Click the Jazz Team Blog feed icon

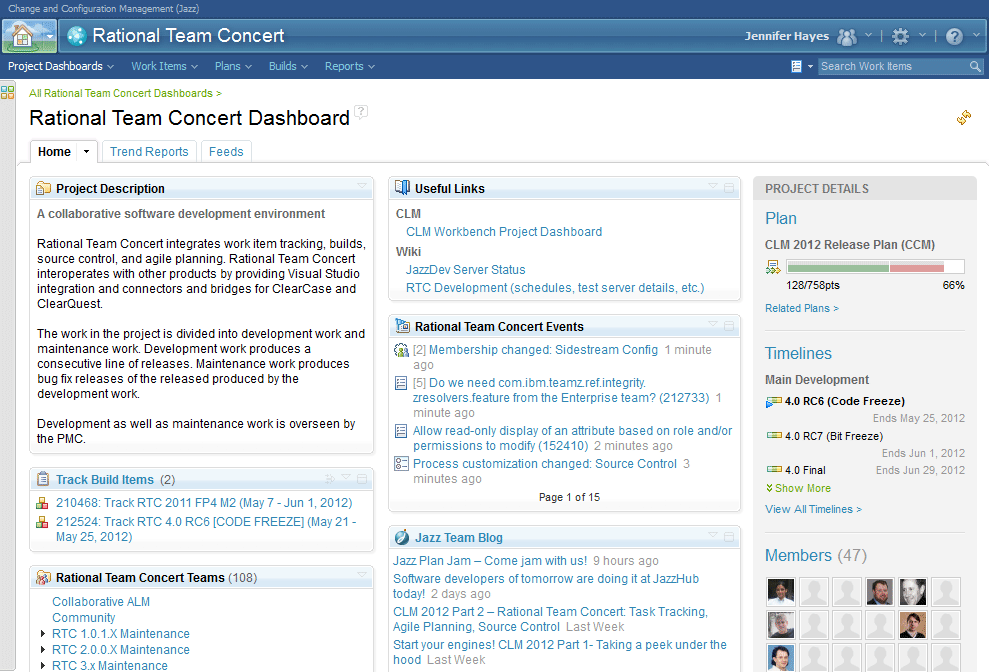pos(402,538)
